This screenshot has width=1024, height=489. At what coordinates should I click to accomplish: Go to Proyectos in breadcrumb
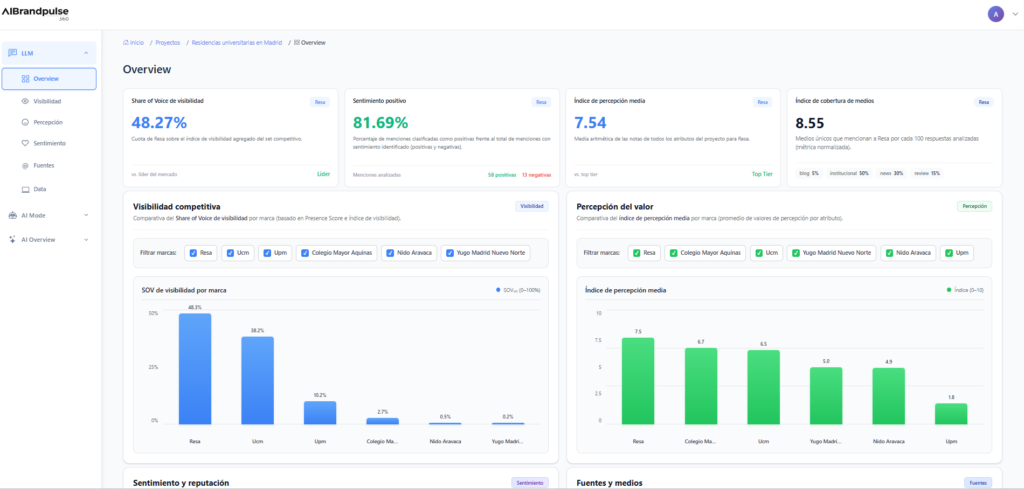tap(167, 43)
